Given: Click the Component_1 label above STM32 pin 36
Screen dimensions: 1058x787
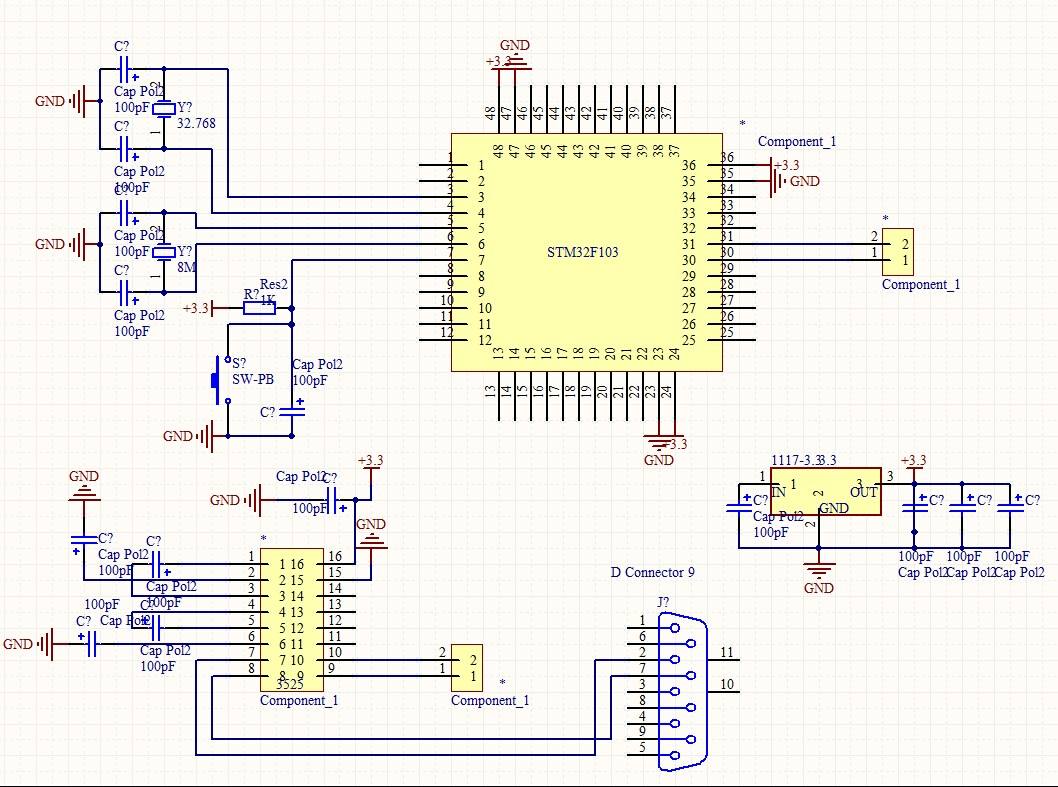Looking at the screenshot, I should tap(797, 141).
